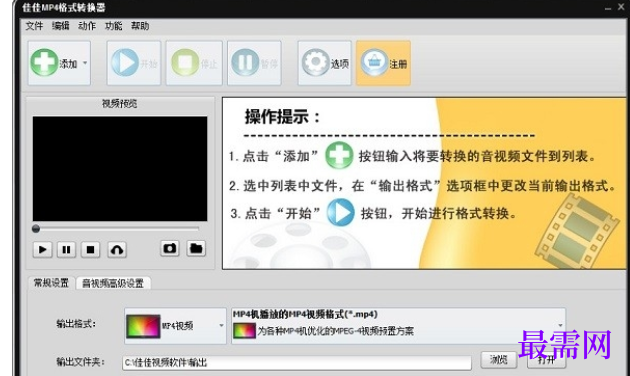The image size is (630, 376).
Task: Click the 打开 (Open) folder button
Action: [546, 360]
